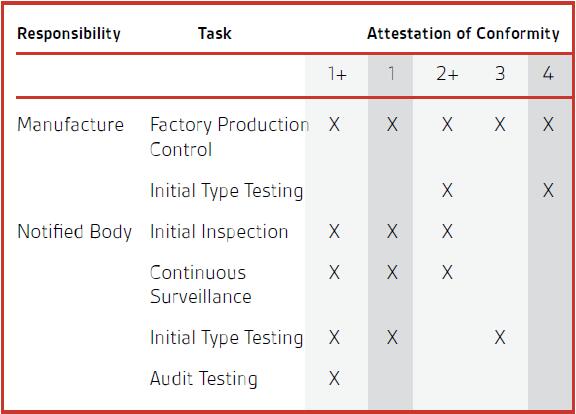Click the Audit Testing task

(x=204, y=379)
